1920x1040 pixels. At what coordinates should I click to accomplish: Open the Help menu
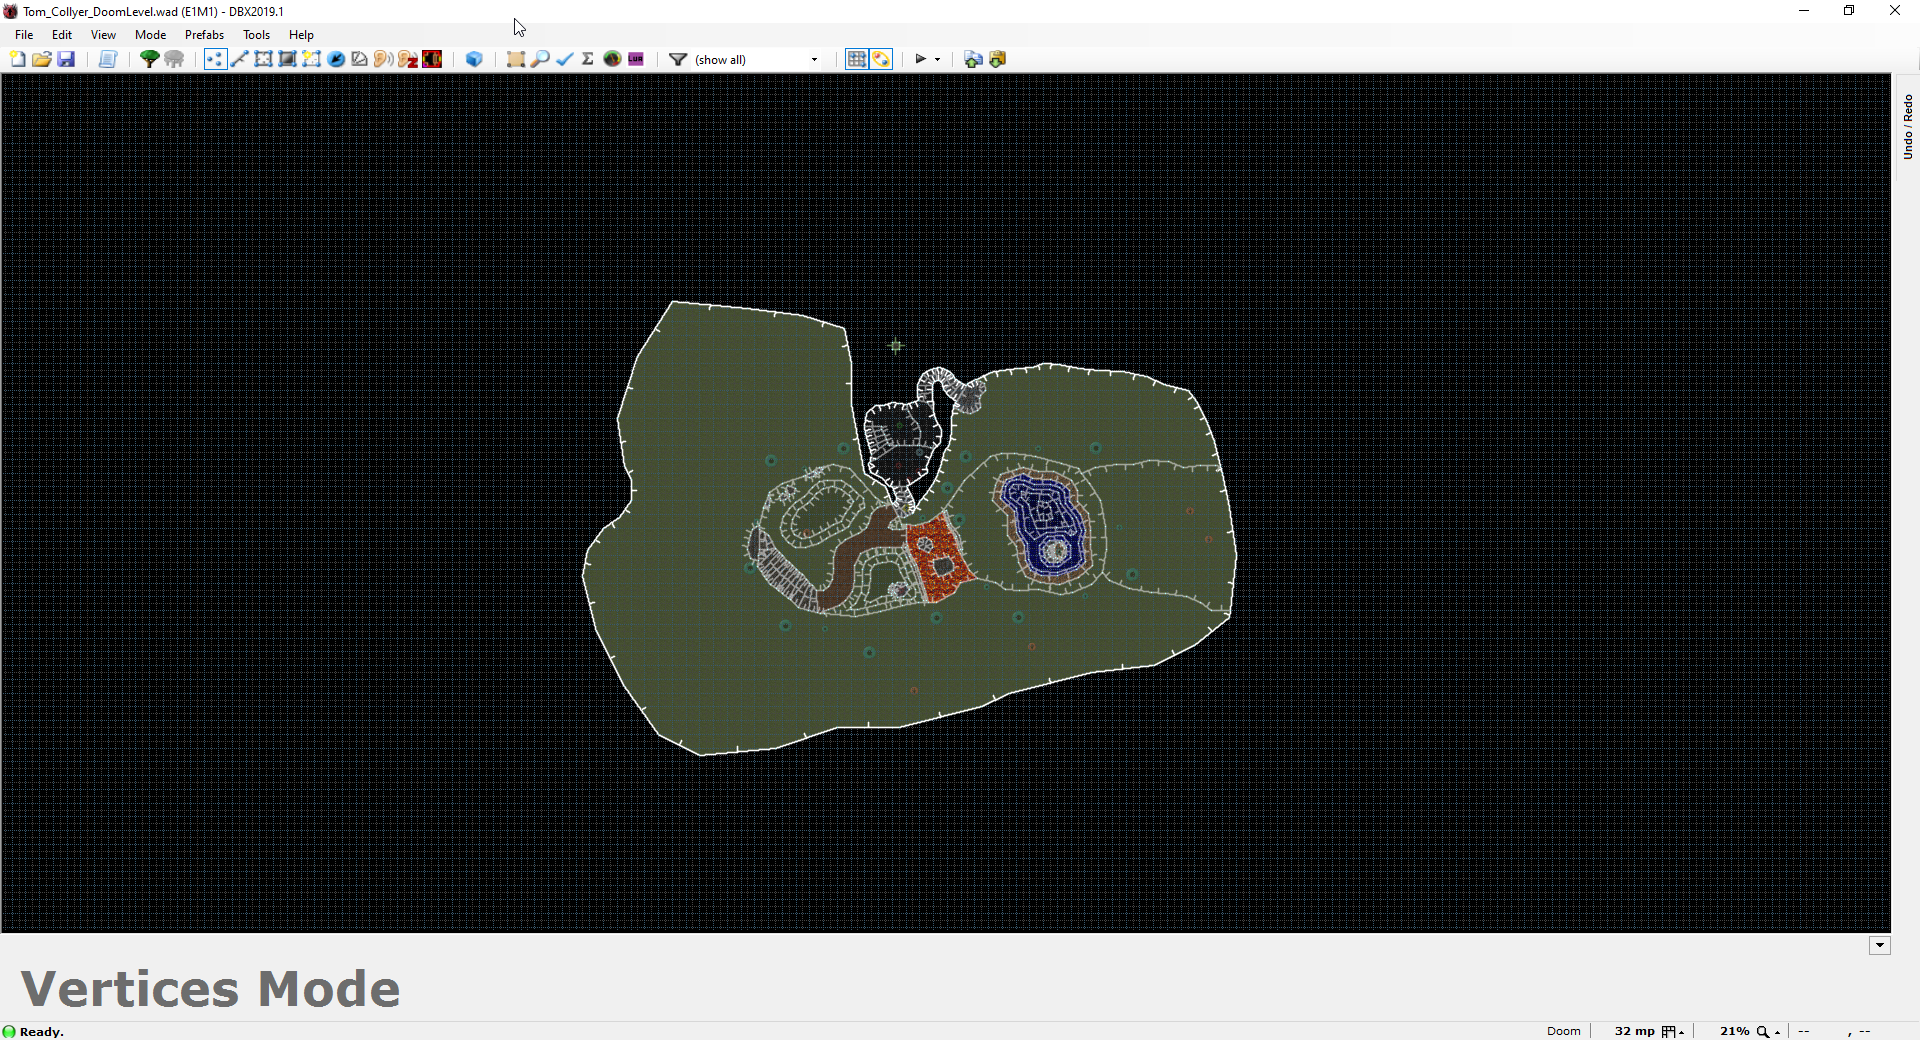[301, 34]
